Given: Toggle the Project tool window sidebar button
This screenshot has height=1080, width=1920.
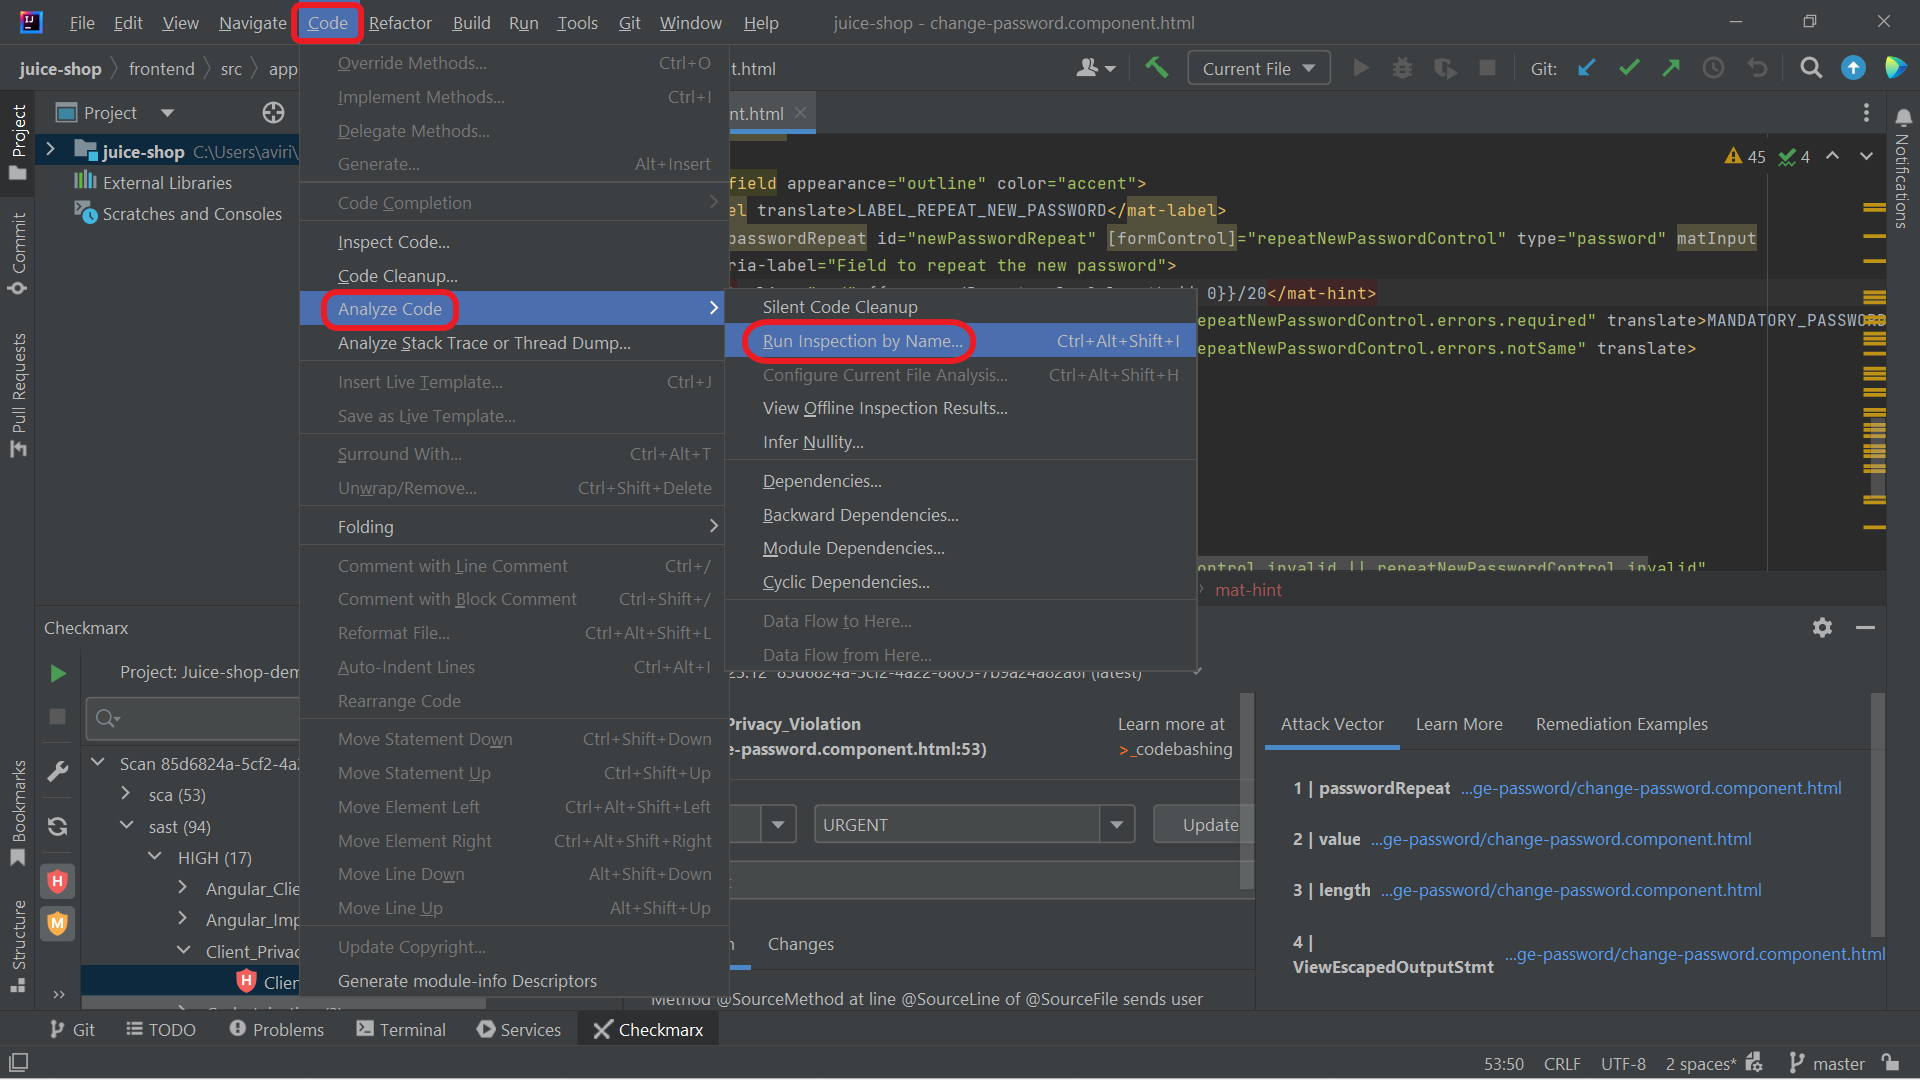Looking at the screenshot, I should pos(18,143).
